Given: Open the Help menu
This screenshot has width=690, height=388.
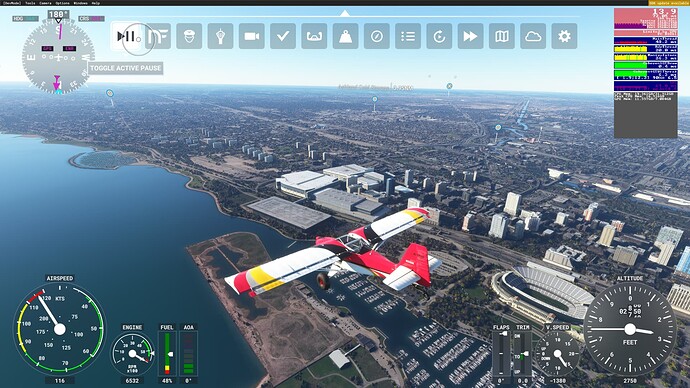Looking at the screenshot, I should [95, 3].
